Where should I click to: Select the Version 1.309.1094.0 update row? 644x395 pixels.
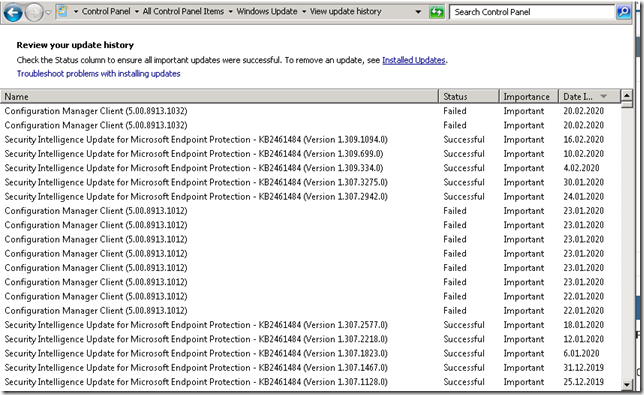pos(310,140)
